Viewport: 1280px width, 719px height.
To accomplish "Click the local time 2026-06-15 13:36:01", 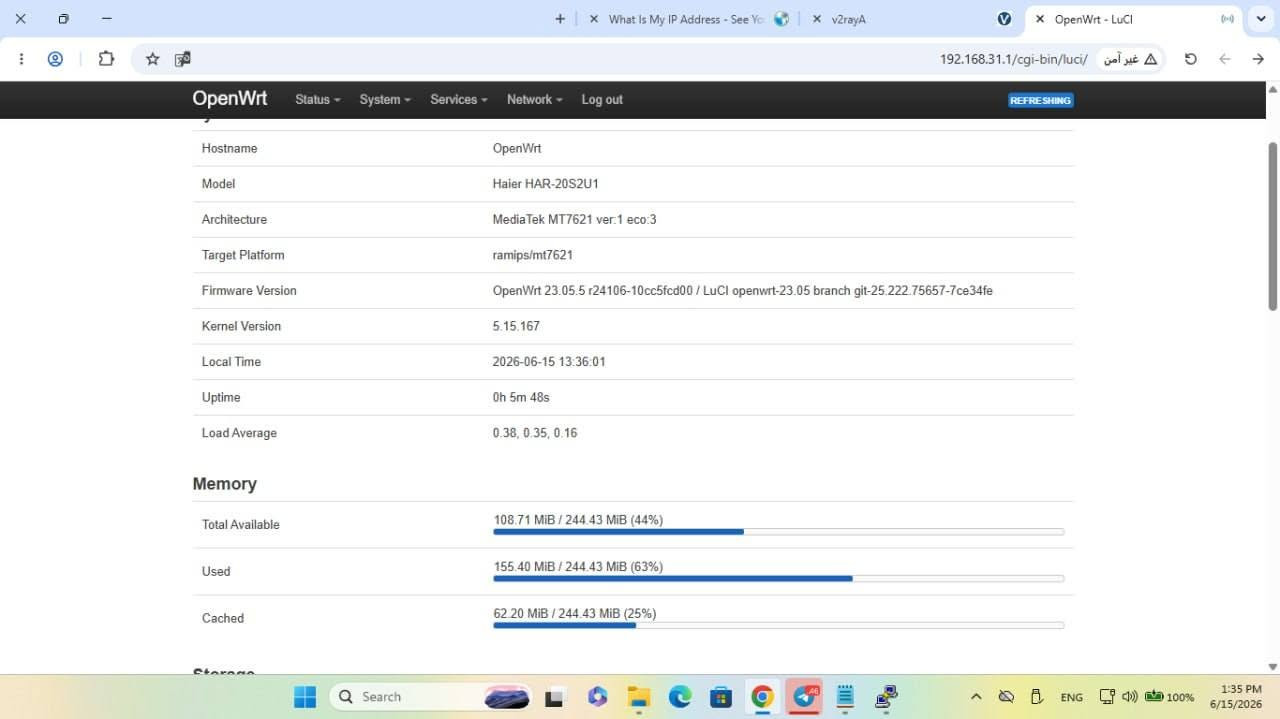I will pyautogui.click(x=549, y=362).
